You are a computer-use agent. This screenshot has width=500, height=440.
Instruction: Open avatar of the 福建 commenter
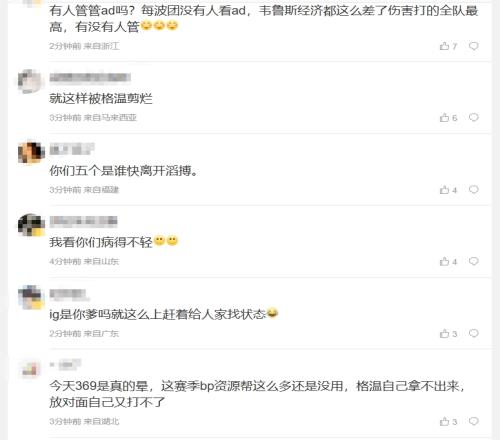point(31,153)
